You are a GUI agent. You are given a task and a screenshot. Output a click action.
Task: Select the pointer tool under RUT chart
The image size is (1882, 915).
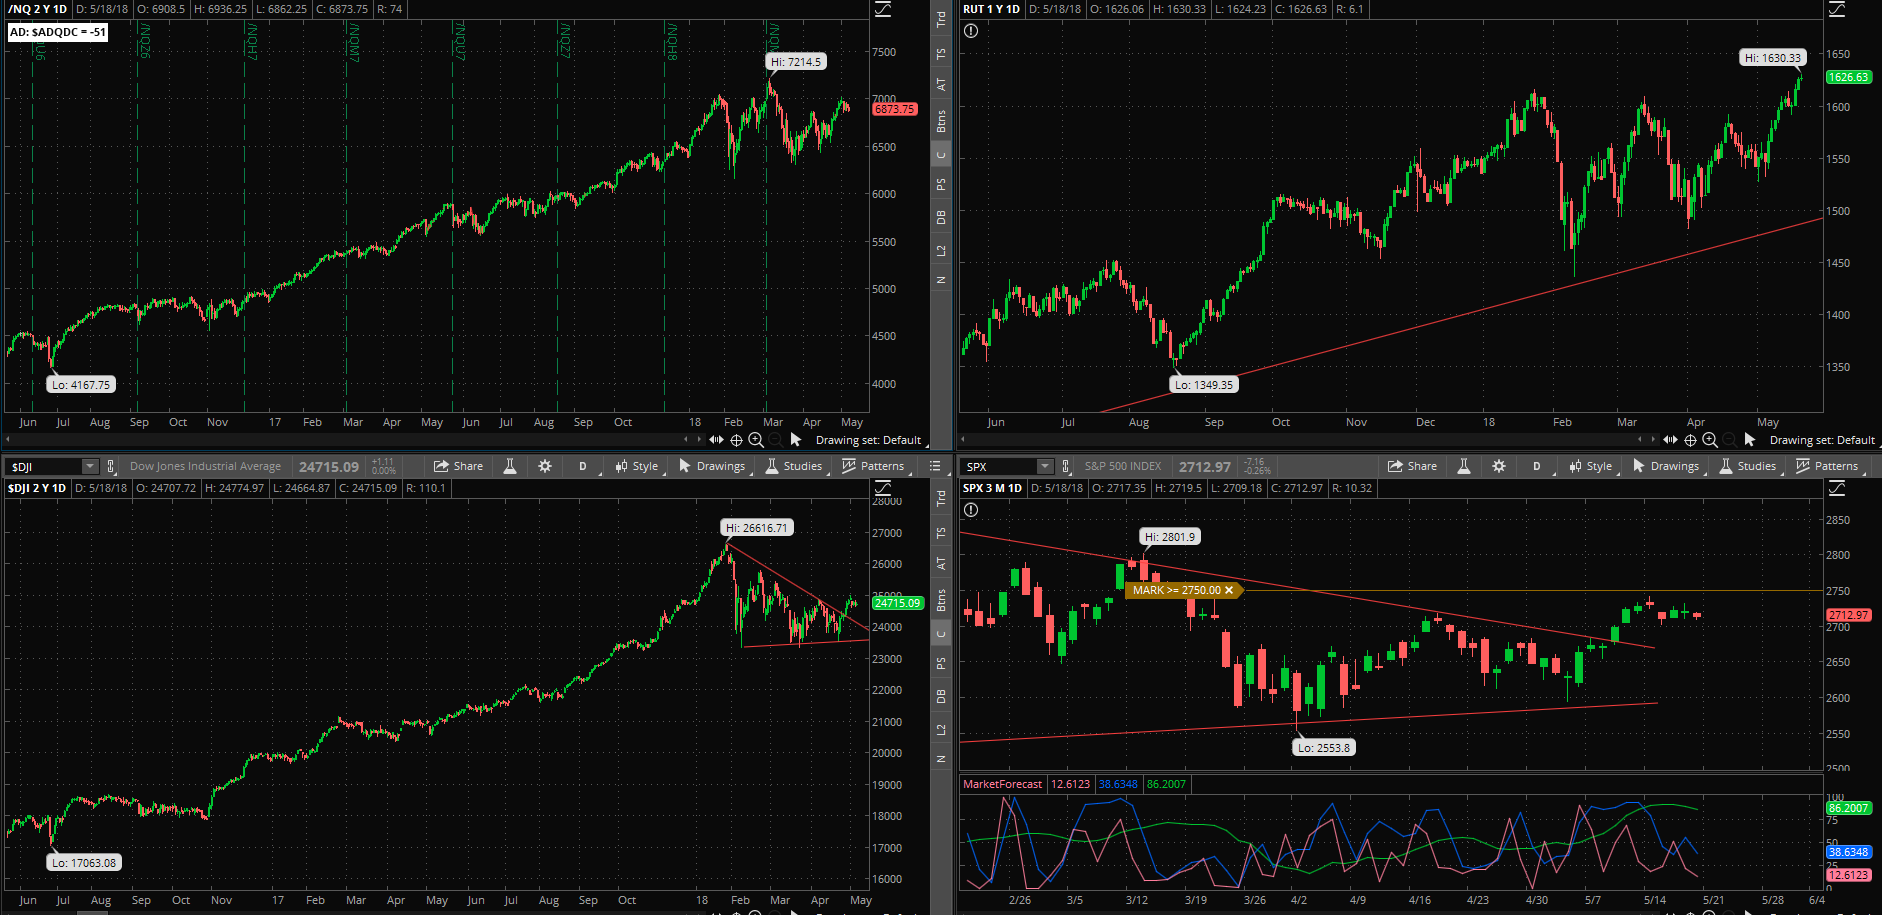[1750, 440]
